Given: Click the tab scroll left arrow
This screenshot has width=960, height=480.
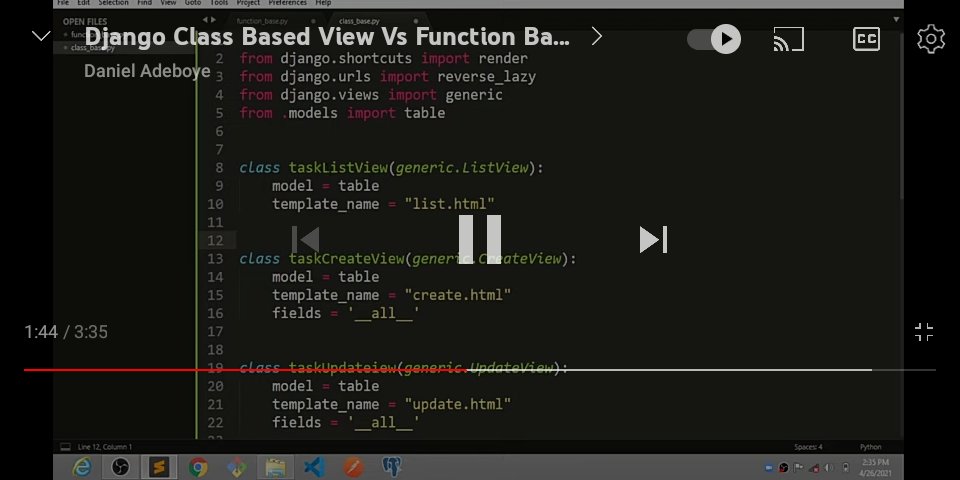Looking at the screenshot, I should (205, 20).
